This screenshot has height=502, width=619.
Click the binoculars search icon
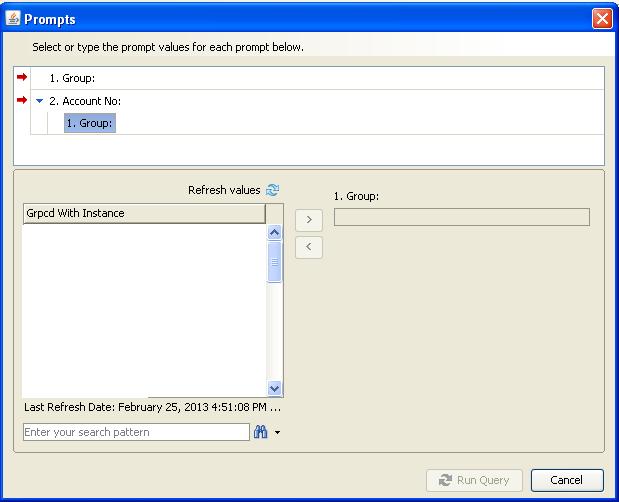260,432
